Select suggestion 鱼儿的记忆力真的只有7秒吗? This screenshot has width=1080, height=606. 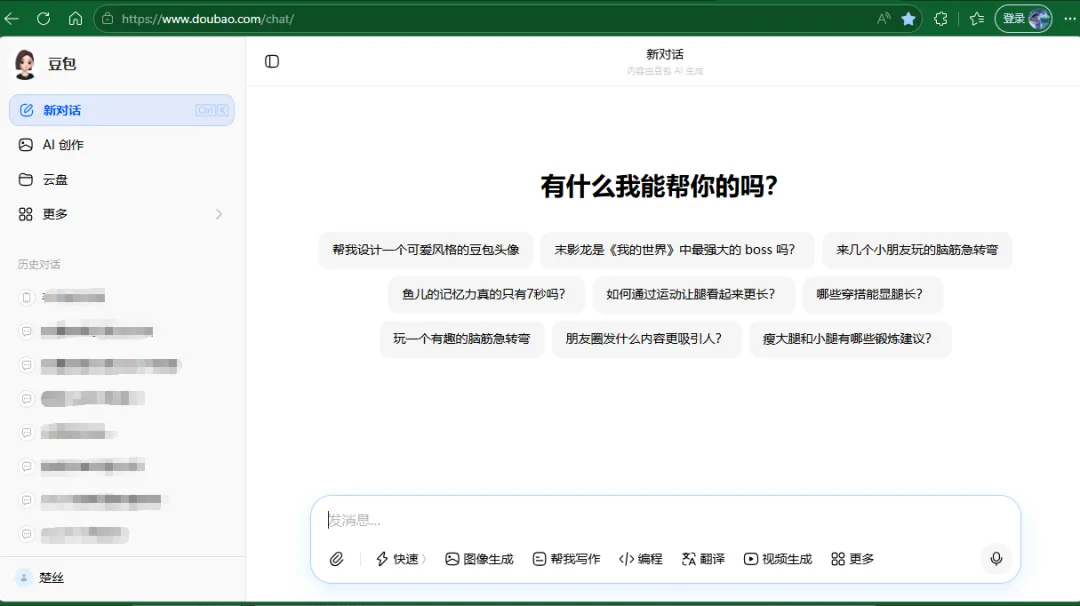pyautogui.click(x=484, y=295)
